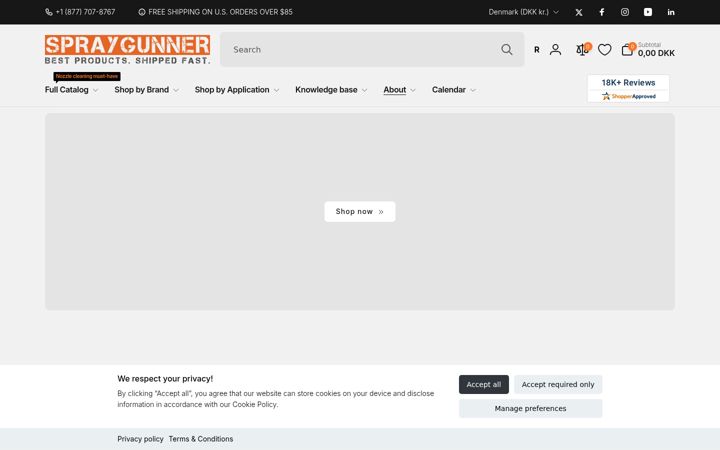Click Manage preferences button
The height and width of the screenshot is (450, 720).
pos(530,408)
